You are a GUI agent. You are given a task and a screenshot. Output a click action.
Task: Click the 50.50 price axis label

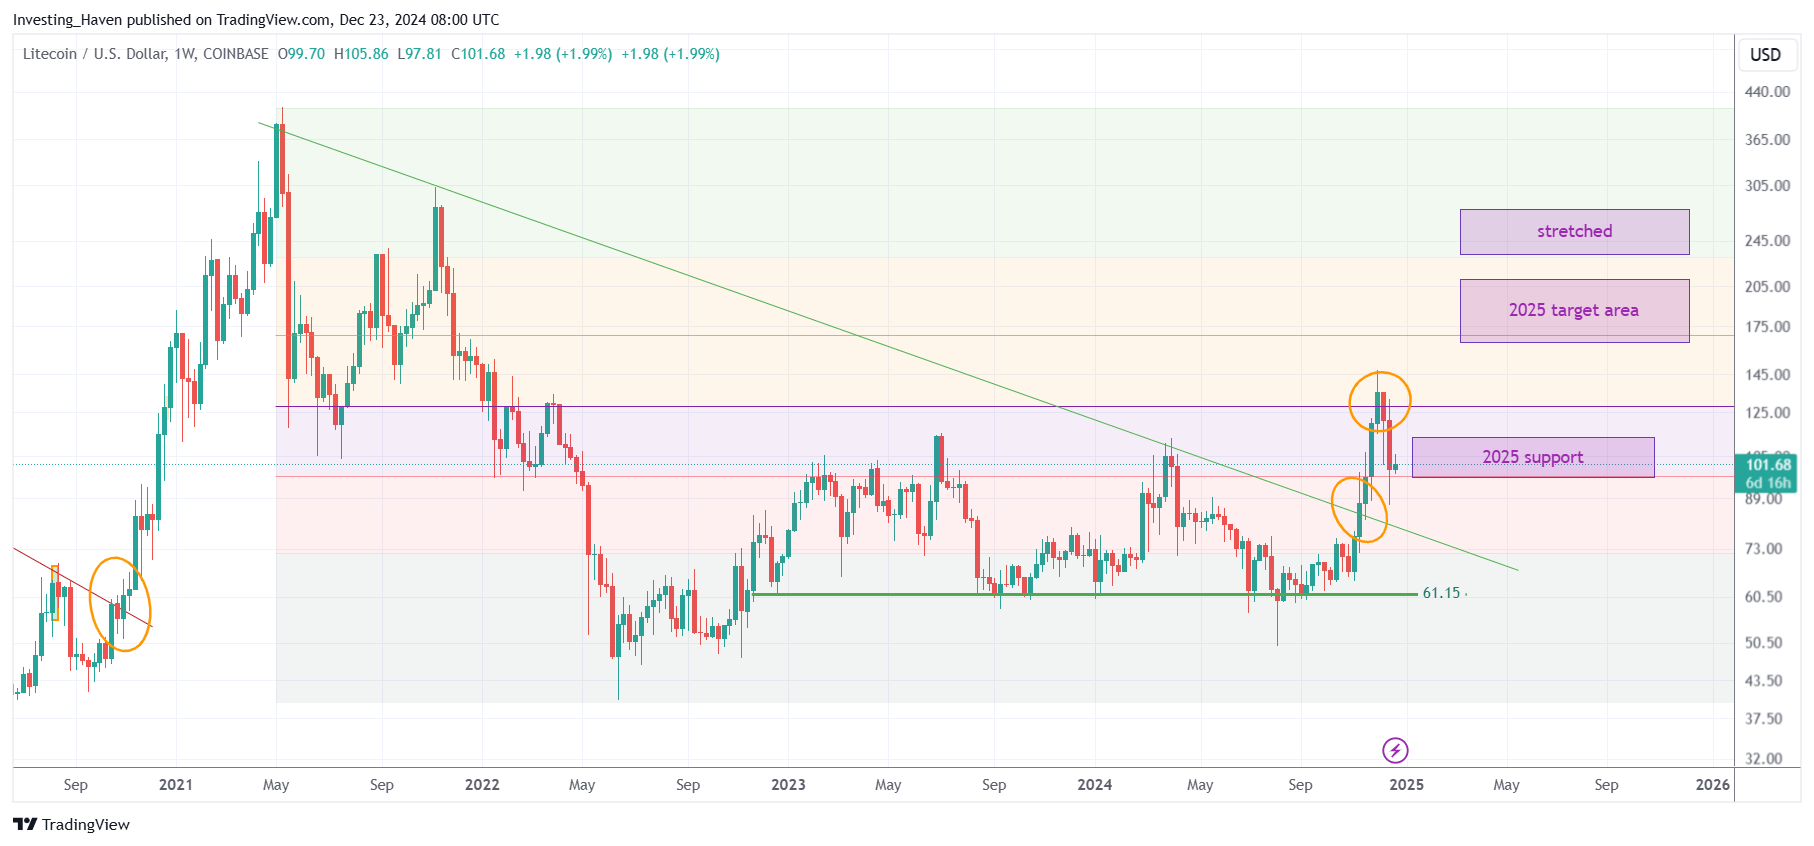tap(1763, 643)
